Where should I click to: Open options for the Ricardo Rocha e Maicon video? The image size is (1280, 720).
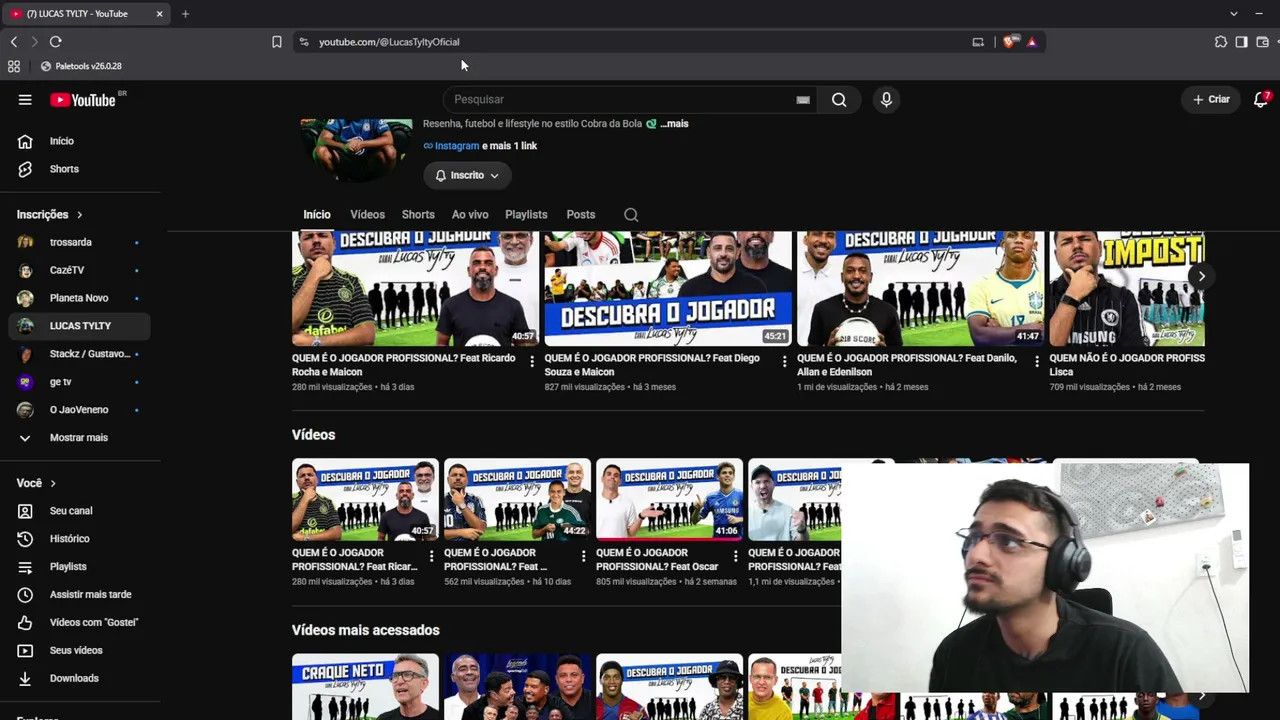point(532,361)
